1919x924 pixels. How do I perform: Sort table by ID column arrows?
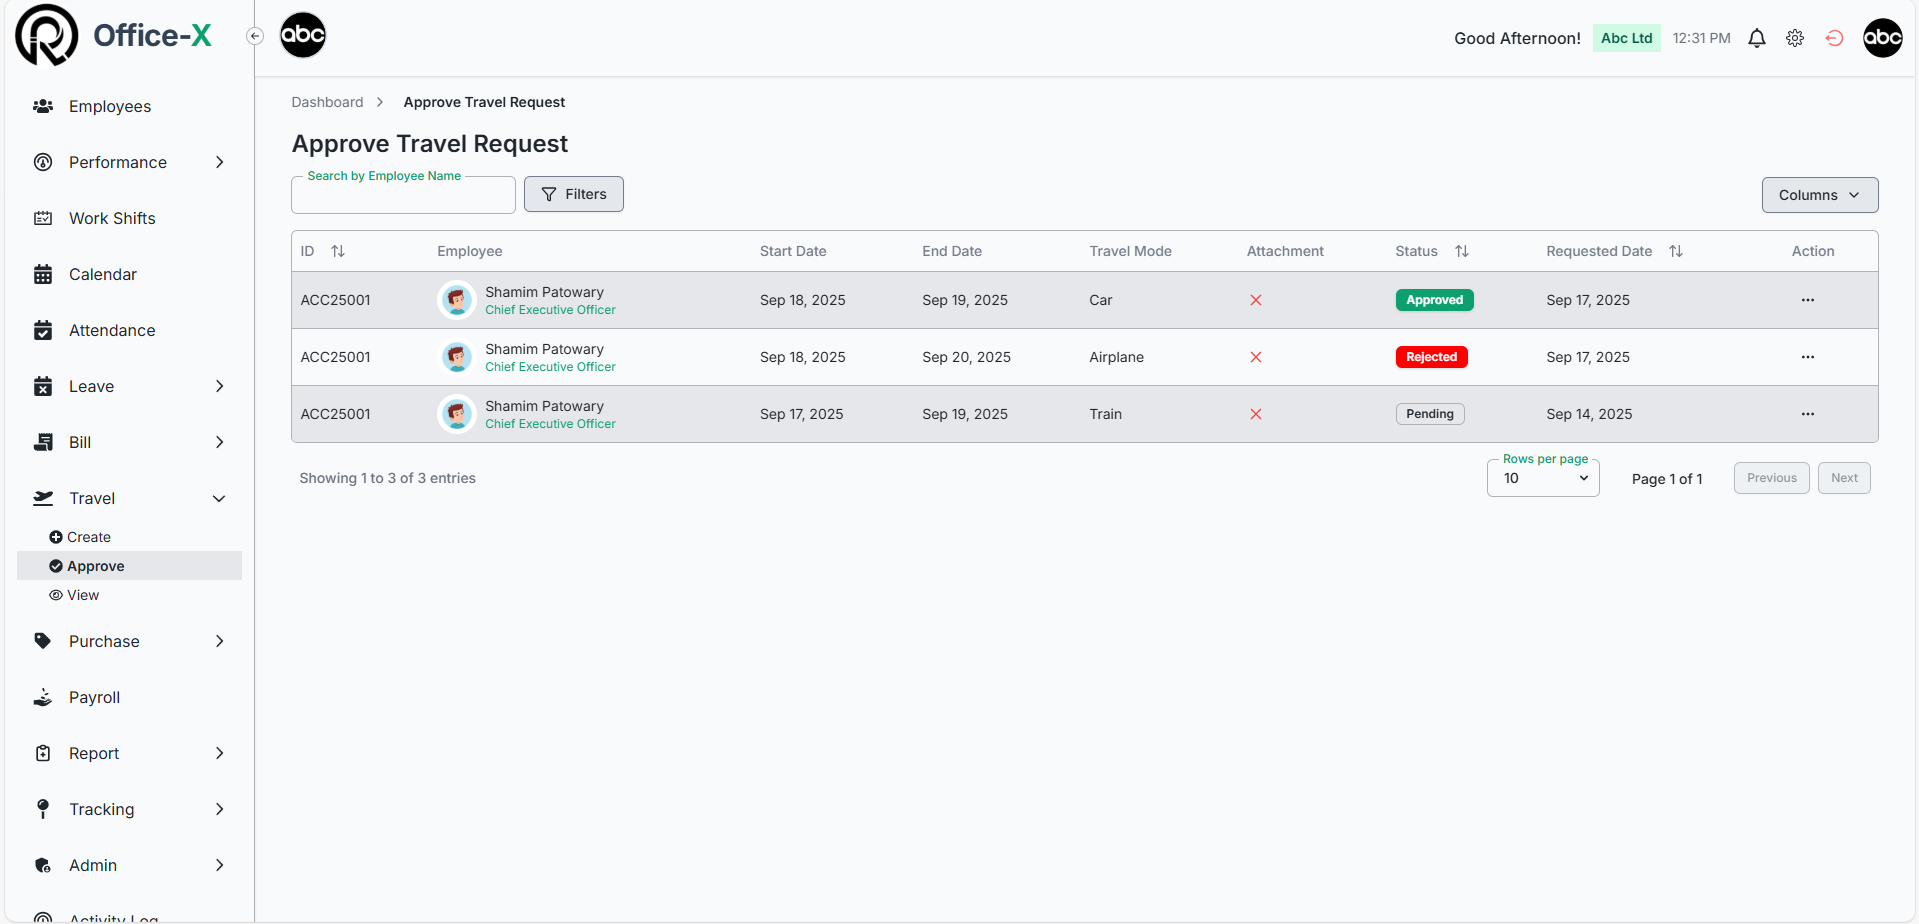(338, 251)
